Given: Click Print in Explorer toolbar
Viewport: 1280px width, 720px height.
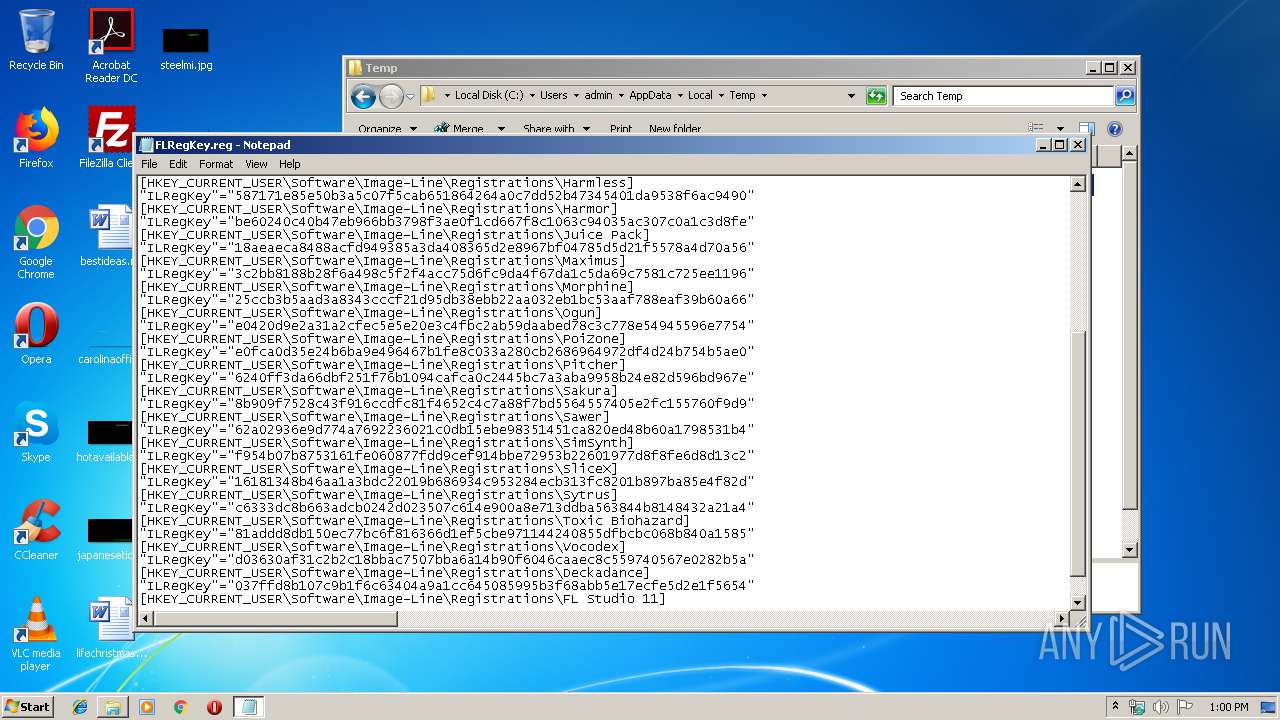Looking at the screenshot, I should click(x=621, y=128).
